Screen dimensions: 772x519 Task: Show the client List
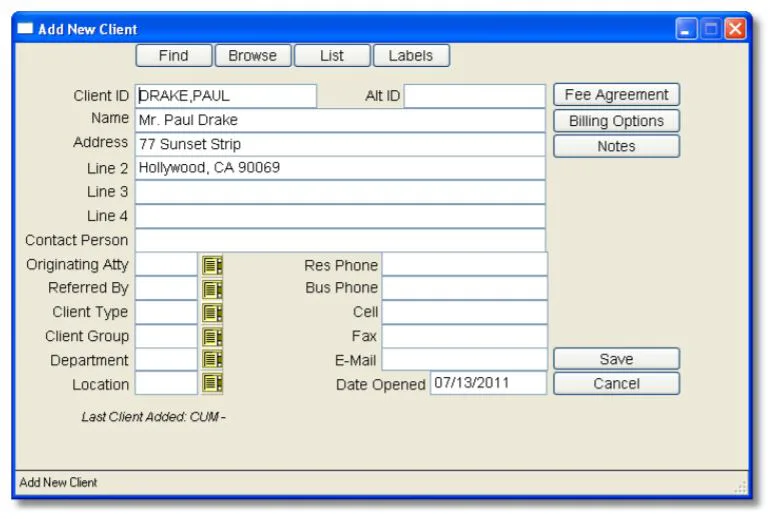point(332,56)
